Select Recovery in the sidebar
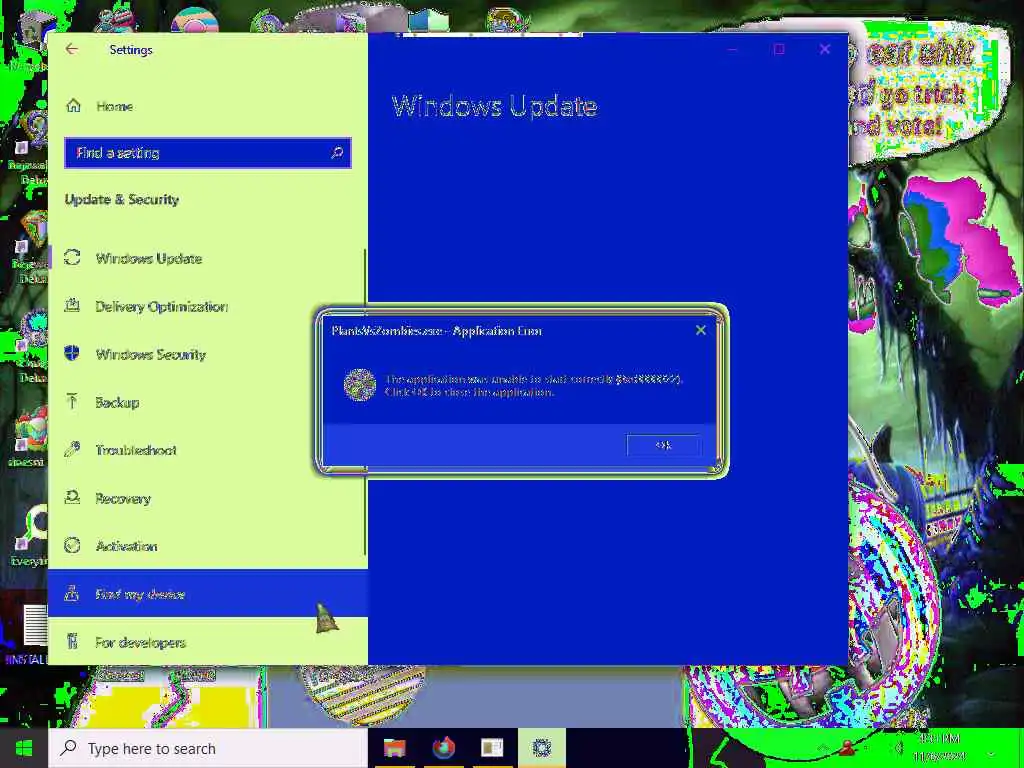Viewport: 1024px width, 768px height. [x=208, y=498]
